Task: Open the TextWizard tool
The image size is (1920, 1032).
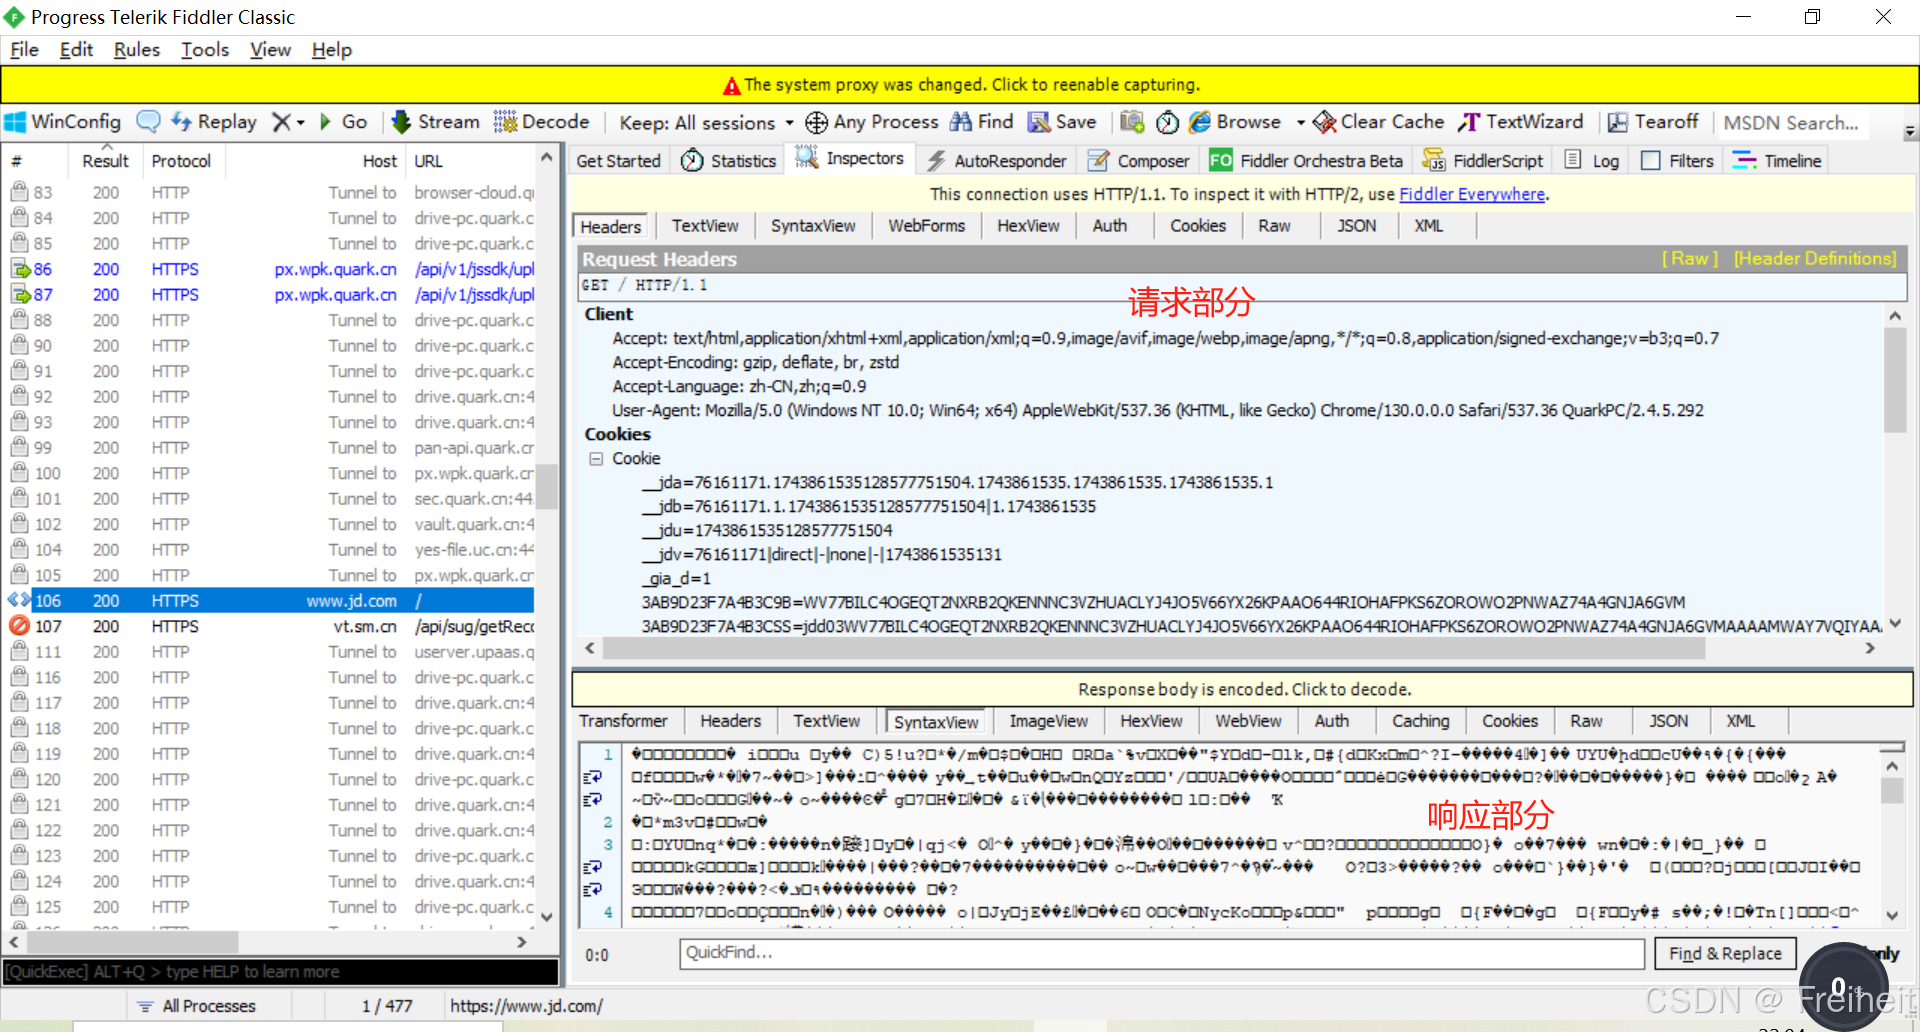Action: coord(1521,122)
